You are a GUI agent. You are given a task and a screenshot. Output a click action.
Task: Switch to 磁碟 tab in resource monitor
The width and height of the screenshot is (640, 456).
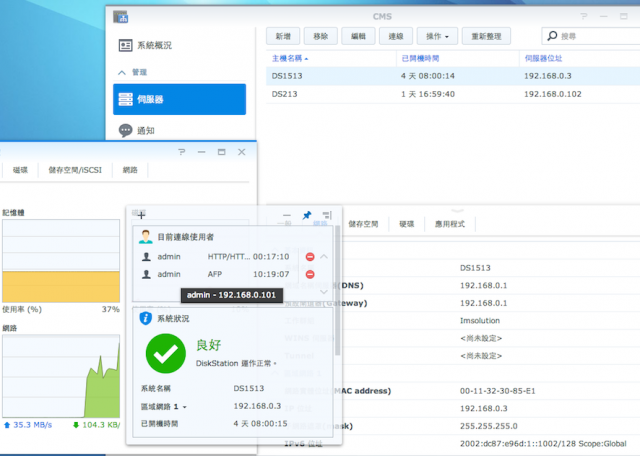point(20,170)
